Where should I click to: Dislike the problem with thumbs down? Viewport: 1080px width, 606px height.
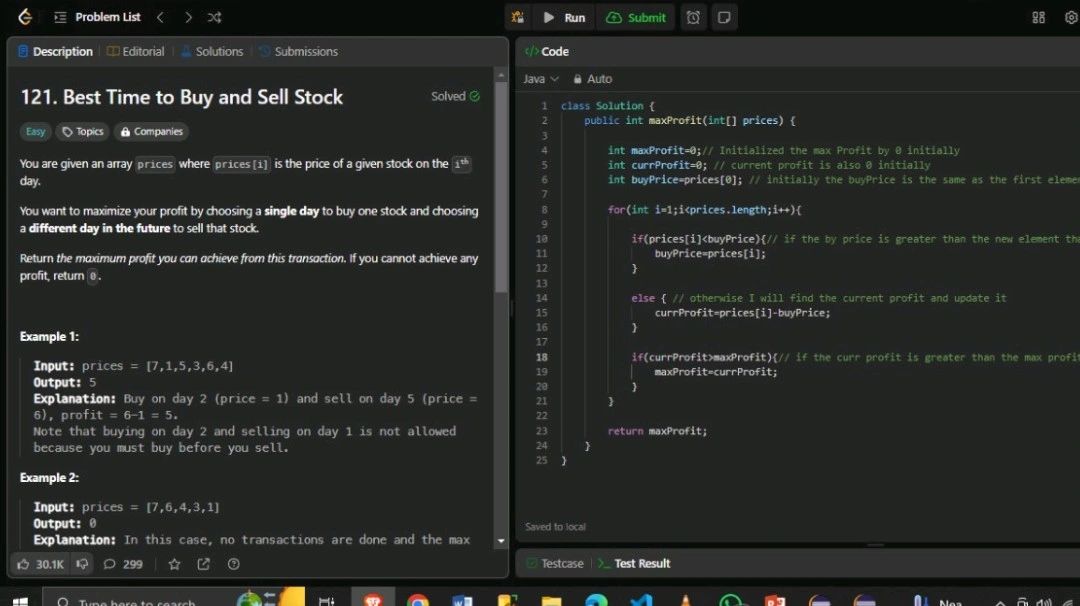pos(82,564)
